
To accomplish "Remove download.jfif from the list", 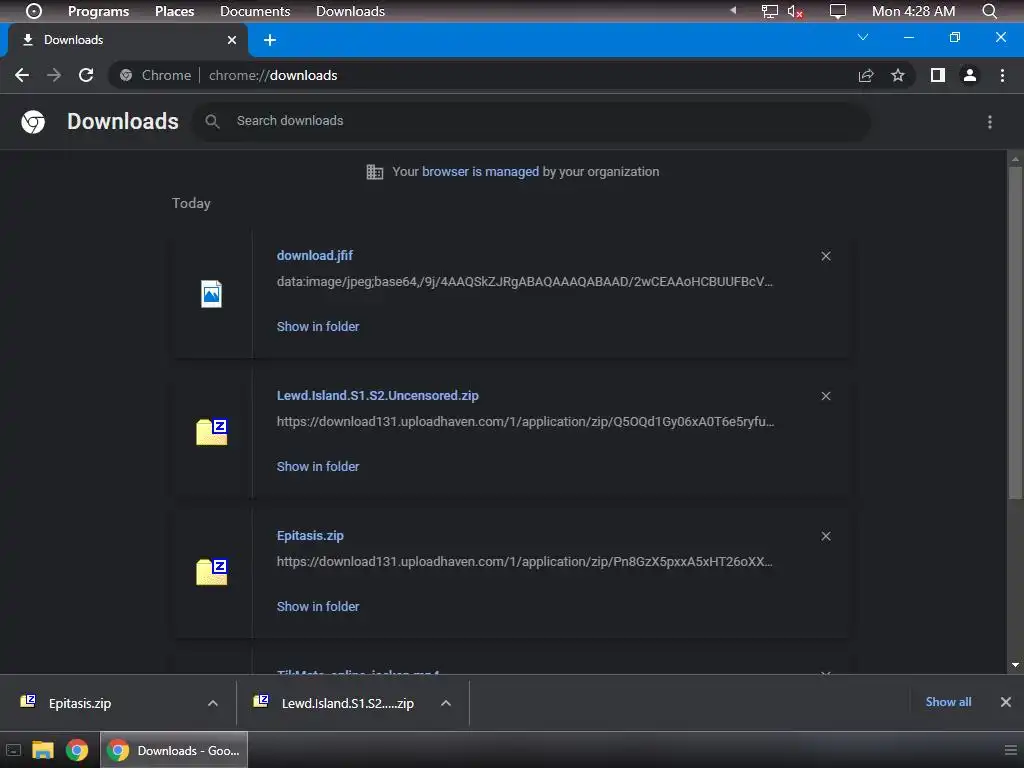I will pos(826,256).
